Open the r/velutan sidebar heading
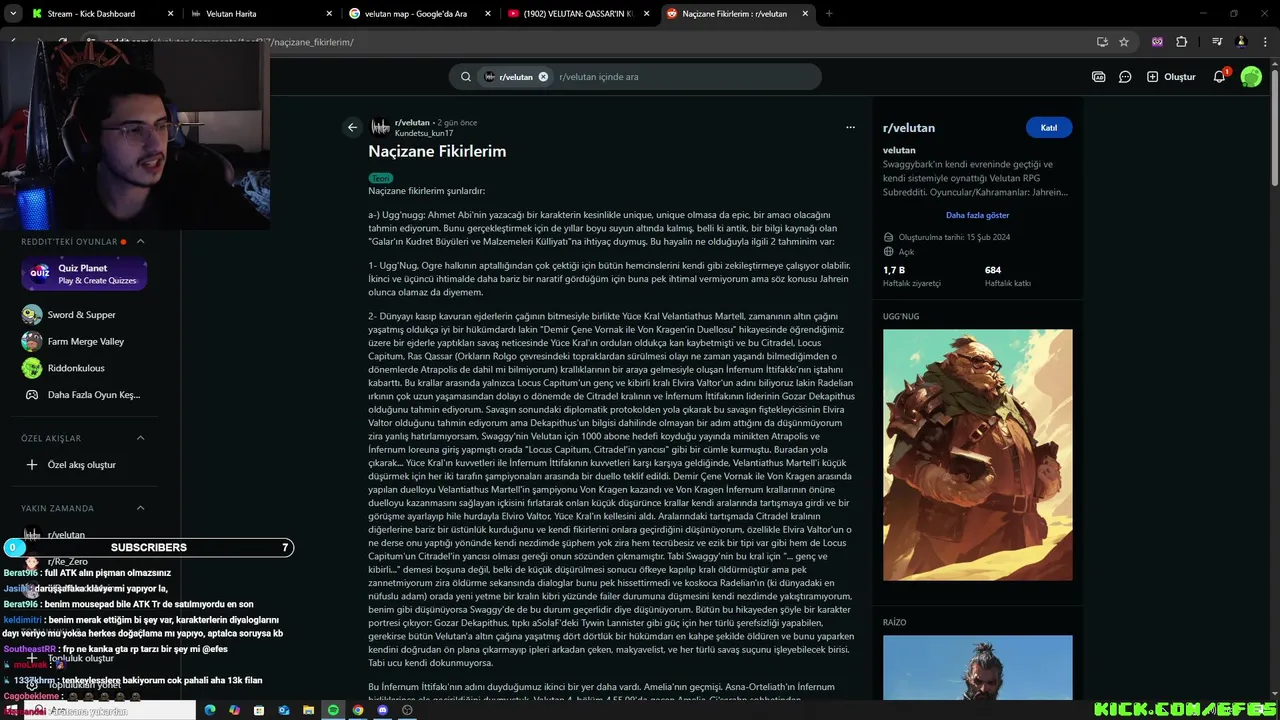The height and width of the screenshot is (720, 1280). pos(909,128)
